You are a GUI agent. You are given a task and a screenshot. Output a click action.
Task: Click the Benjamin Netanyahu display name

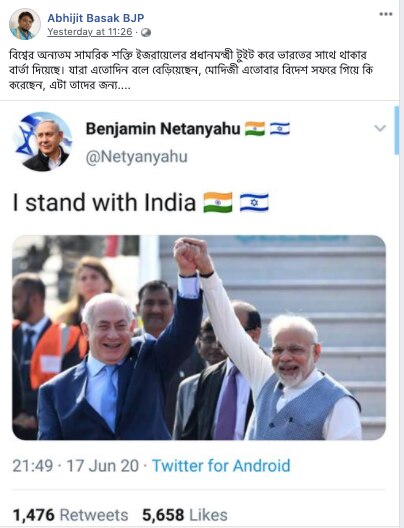(x=163, y=129)
